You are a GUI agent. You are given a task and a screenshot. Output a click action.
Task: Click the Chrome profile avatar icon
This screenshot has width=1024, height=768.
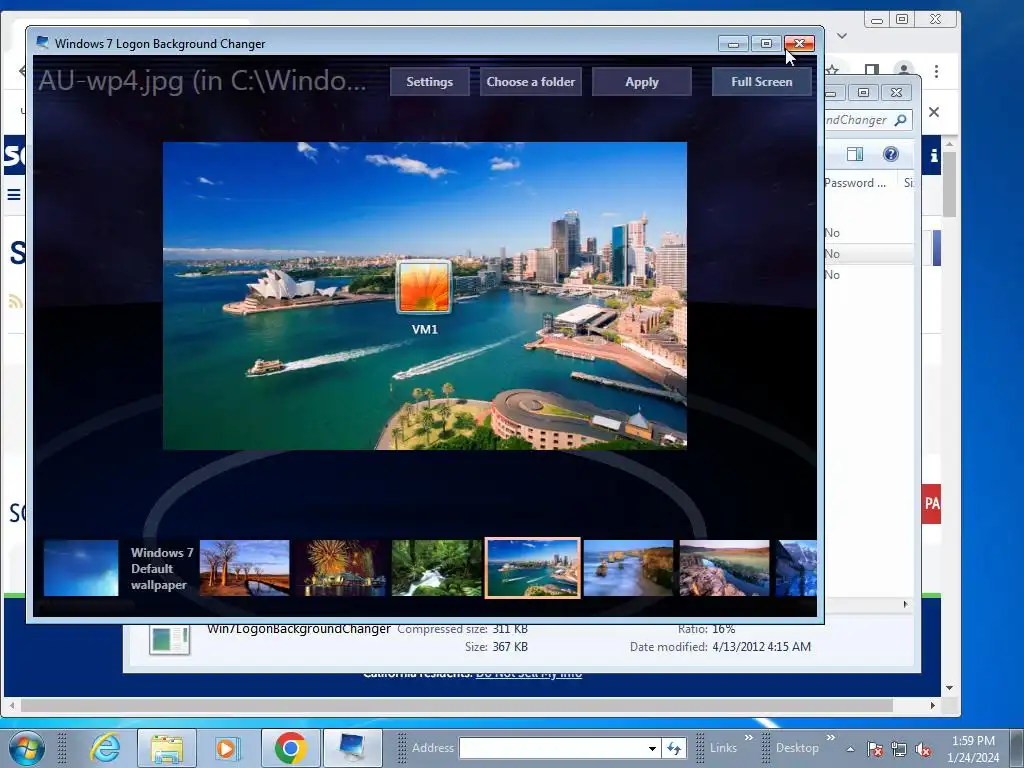pos(904,70)
